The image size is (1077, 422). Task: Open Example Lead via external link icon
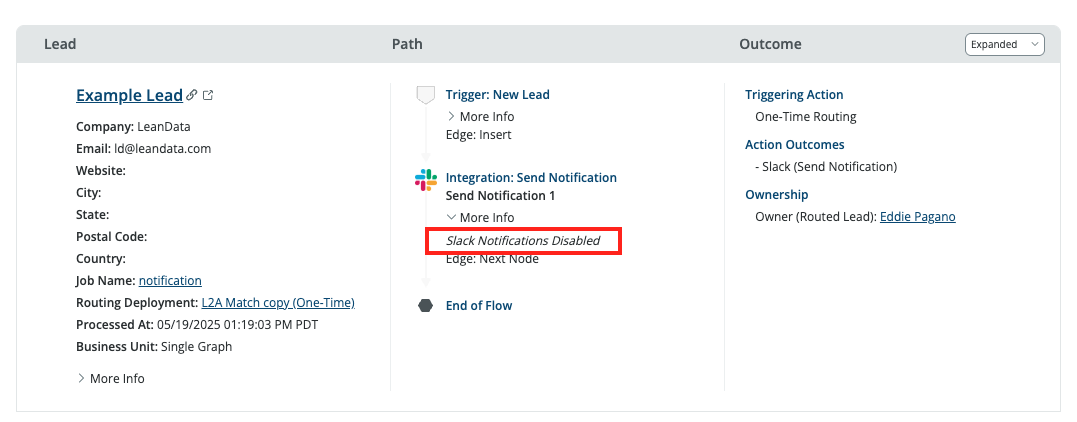[x=208, y=96]
